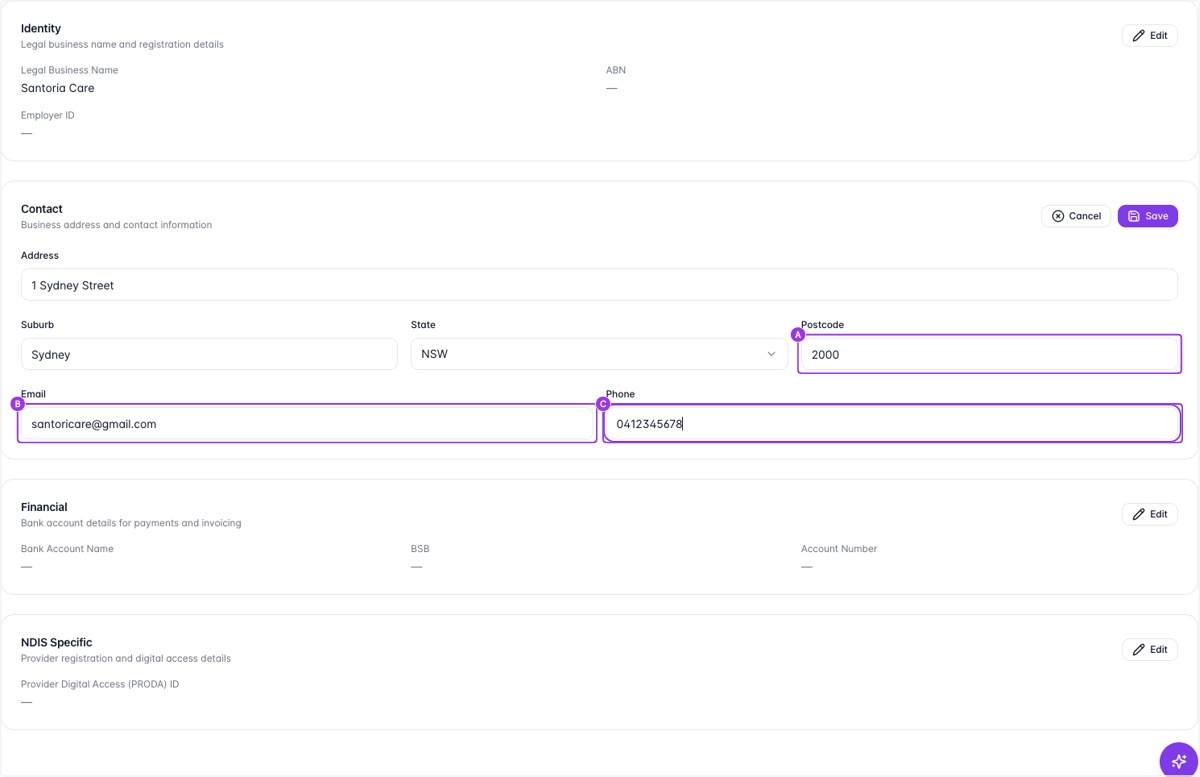Viewport: 1200px width, 777px height.
Task: Click the Email field with santoricare@gmail.com
Action: (x=307, y=424)
